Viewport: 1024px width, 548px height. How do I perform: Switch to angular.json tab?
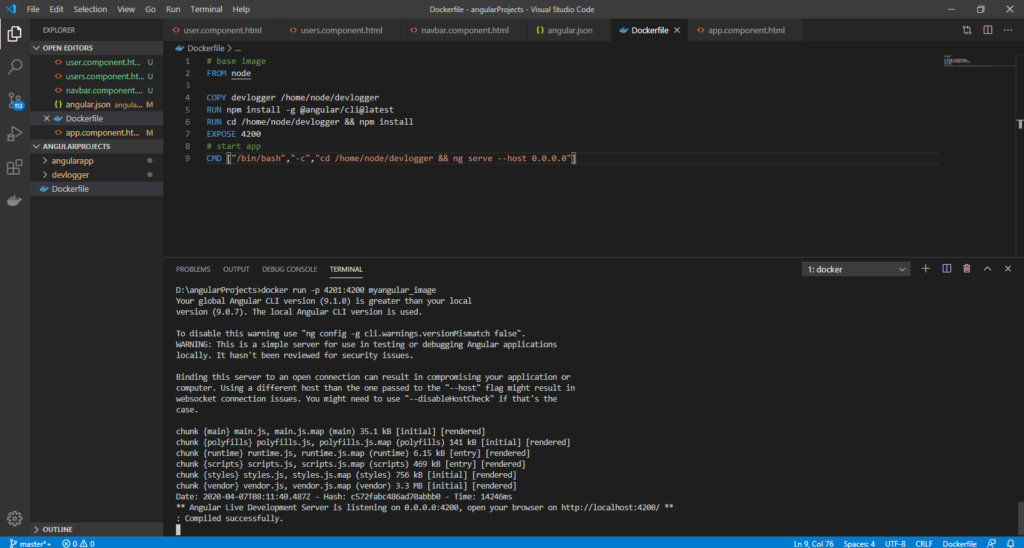[x=568, y=30]
